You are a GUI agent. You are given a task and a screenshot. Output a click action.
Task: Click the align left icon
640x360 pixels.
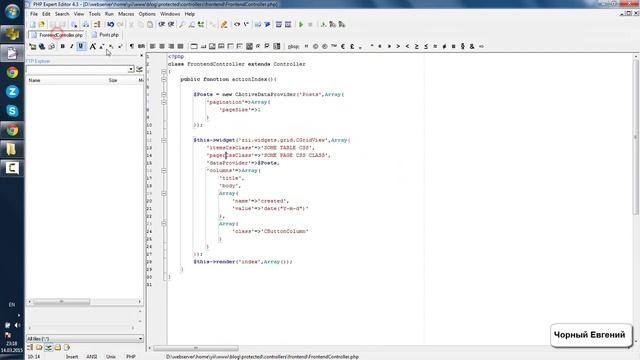tap(152, 47)
